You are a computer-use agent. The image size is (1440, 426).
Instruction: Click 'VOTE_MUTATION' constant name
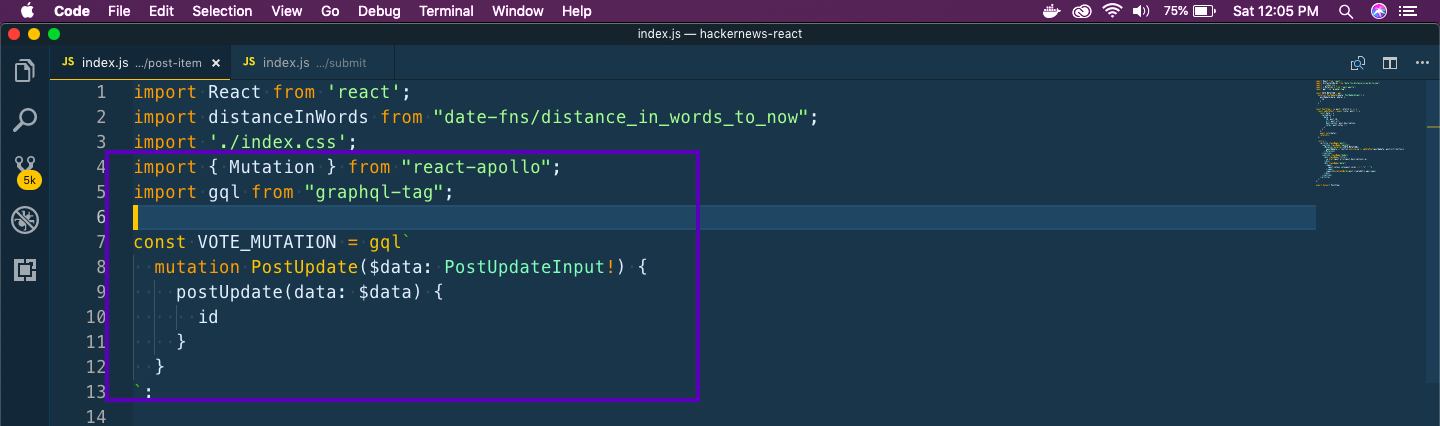267,242
